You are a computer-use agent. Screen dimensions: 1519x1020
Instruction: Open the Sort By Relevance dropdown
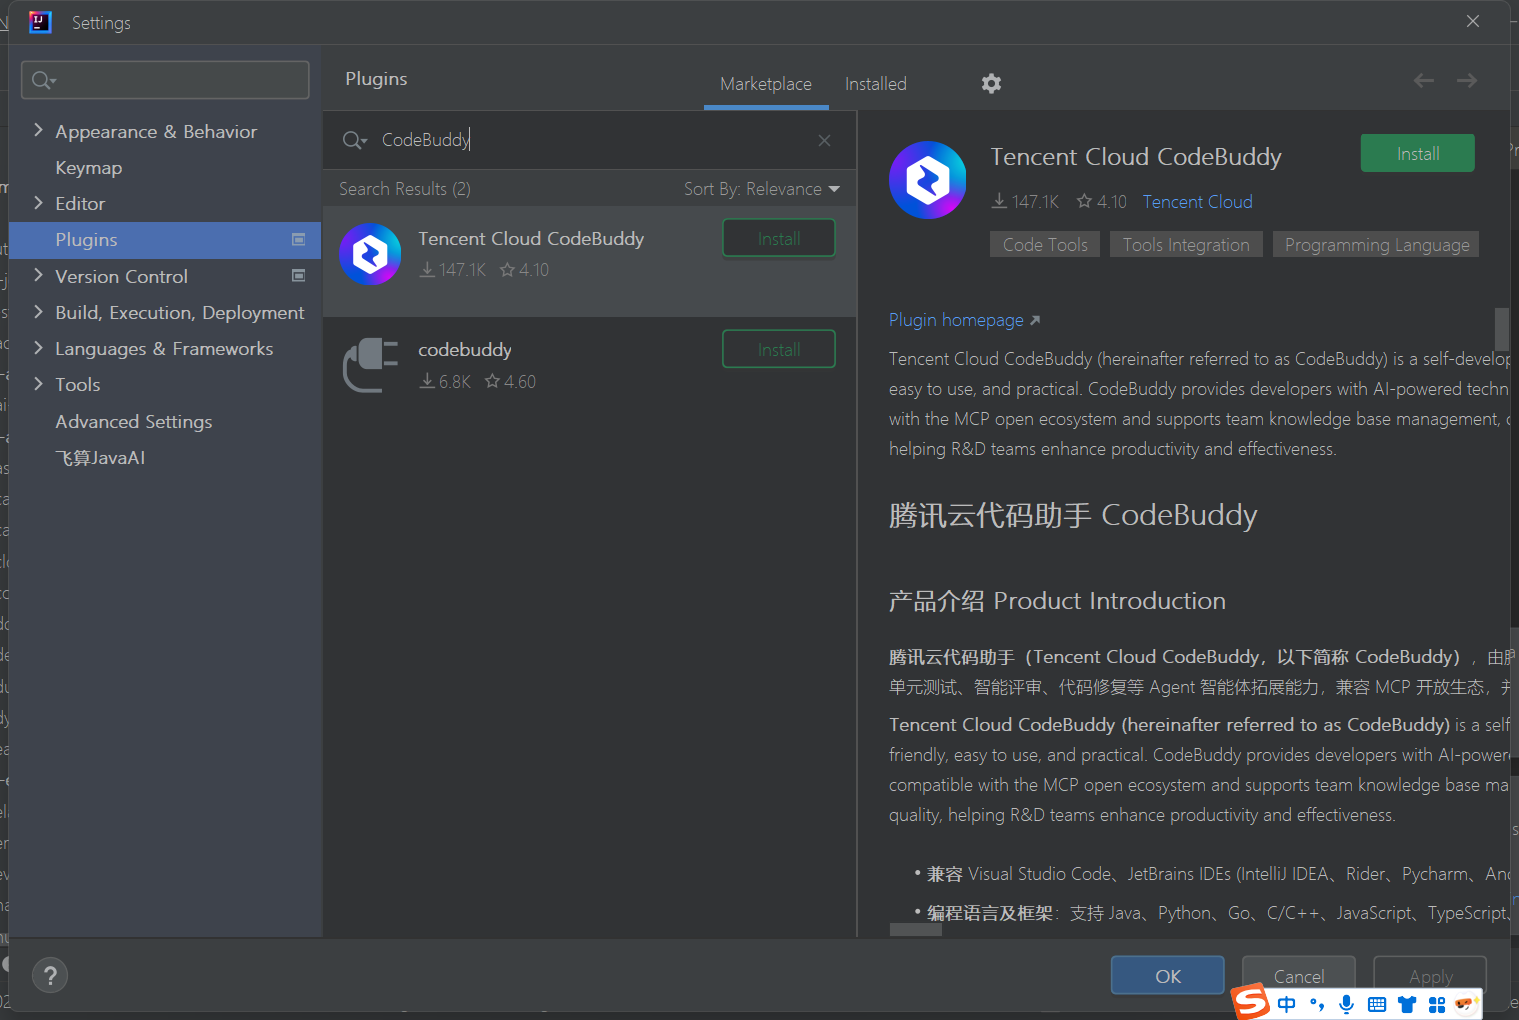pyautogui.click(x=762, y=188)
